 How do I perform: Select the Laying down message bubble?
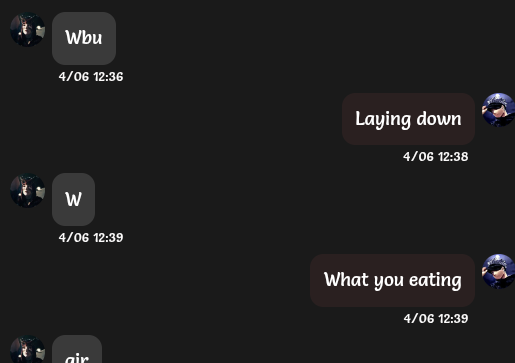point(408,119)
